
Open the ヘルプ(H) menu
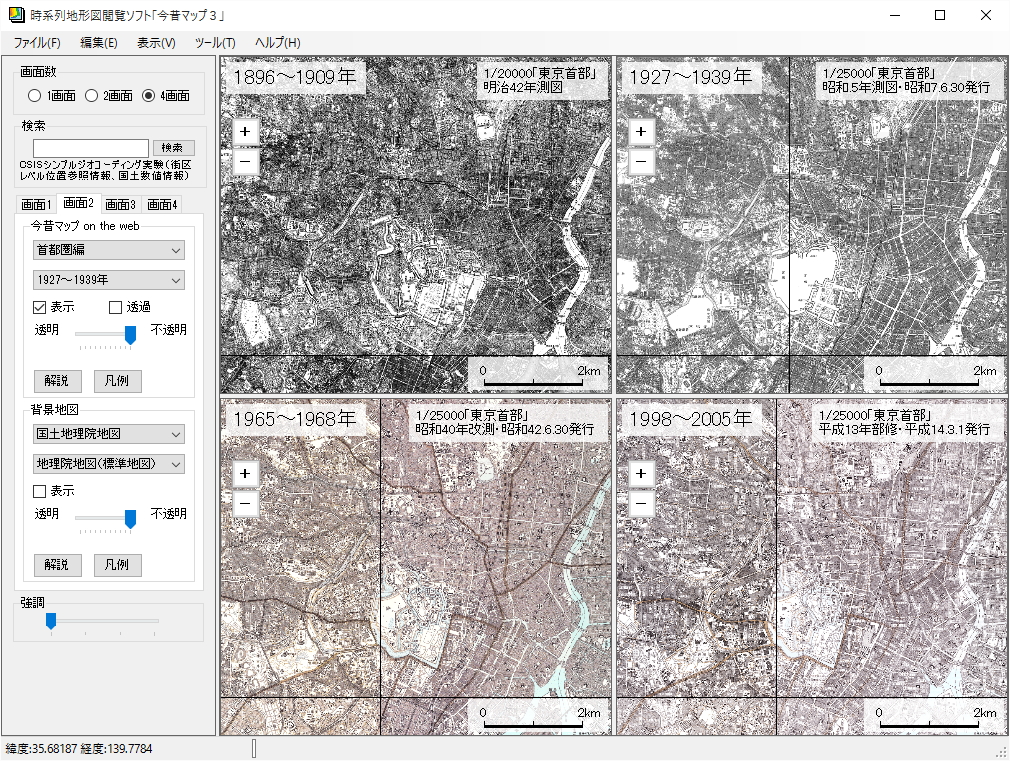tap(278, 43)
